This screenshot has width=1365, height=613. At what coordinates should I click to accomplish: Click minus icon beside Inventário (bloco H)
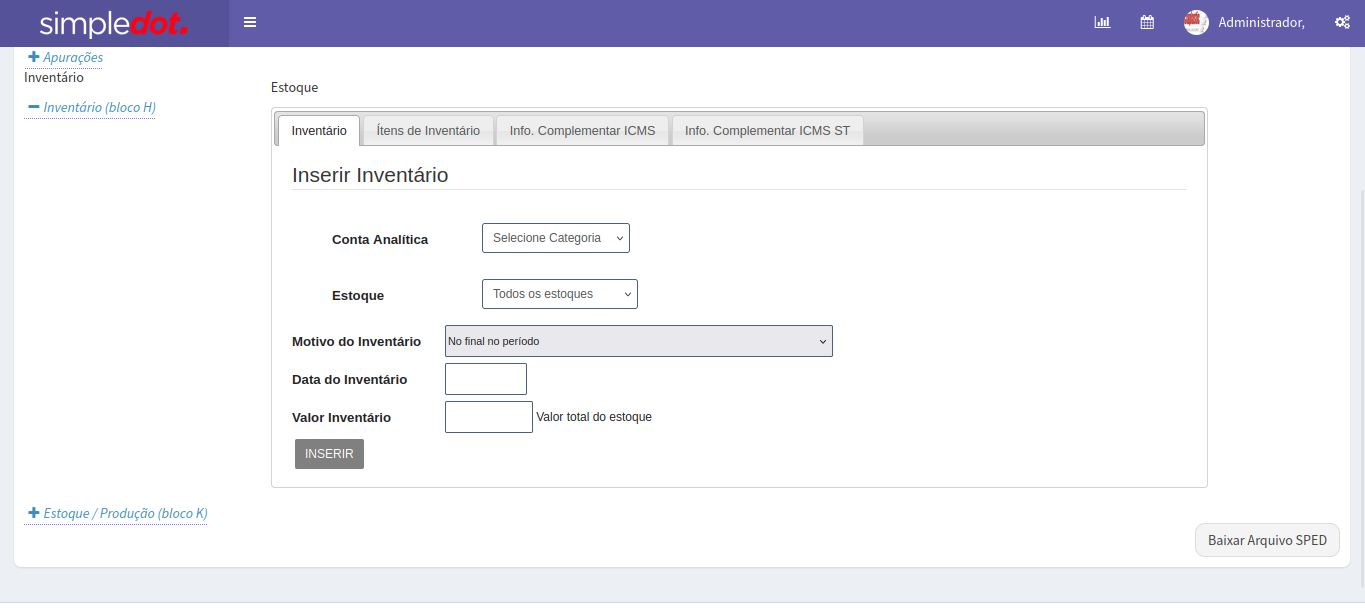tap(33, 106)
